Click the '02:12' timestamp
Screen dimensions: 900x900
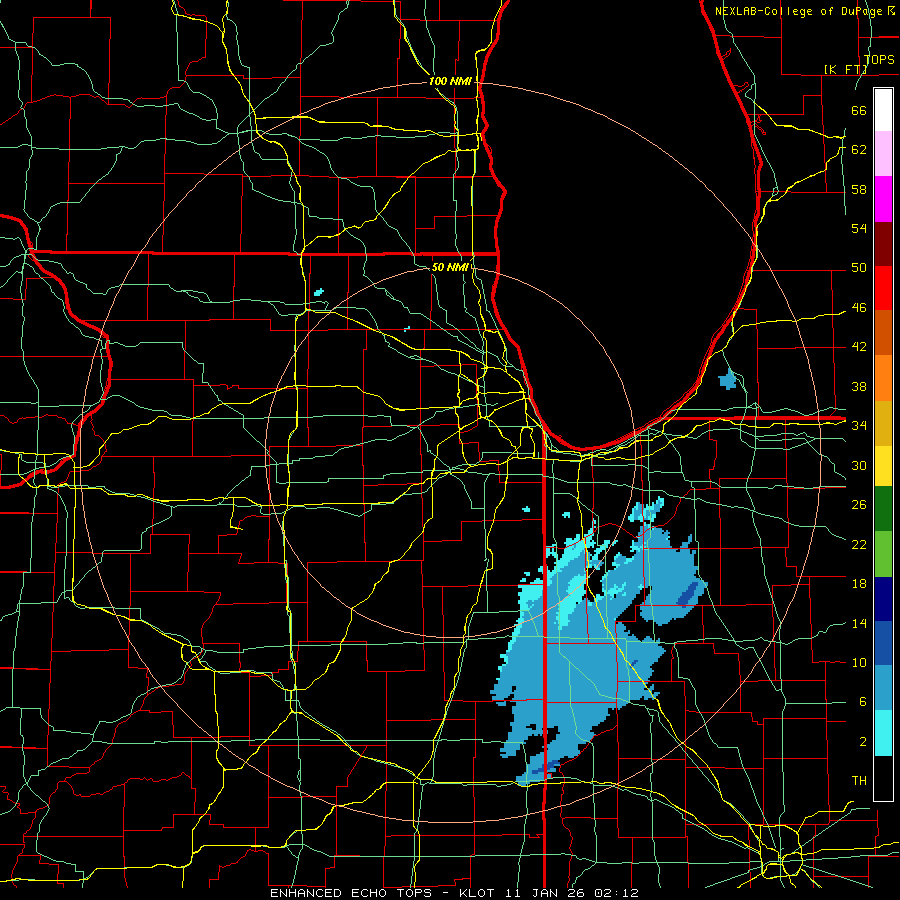(616, 893)
